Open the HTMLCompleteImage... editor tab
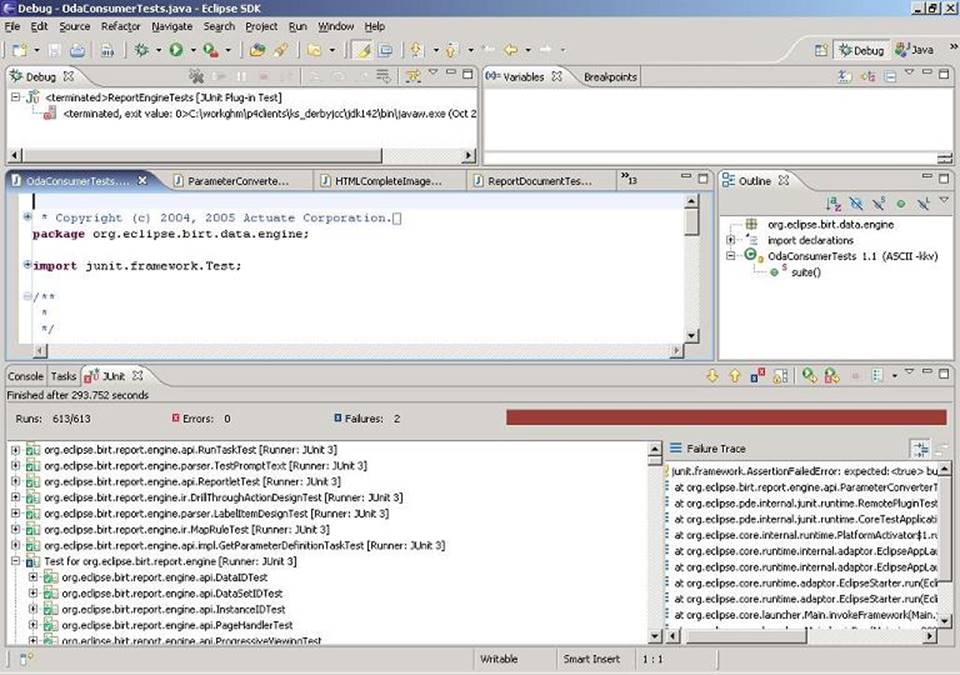 (x=388, y=181)
